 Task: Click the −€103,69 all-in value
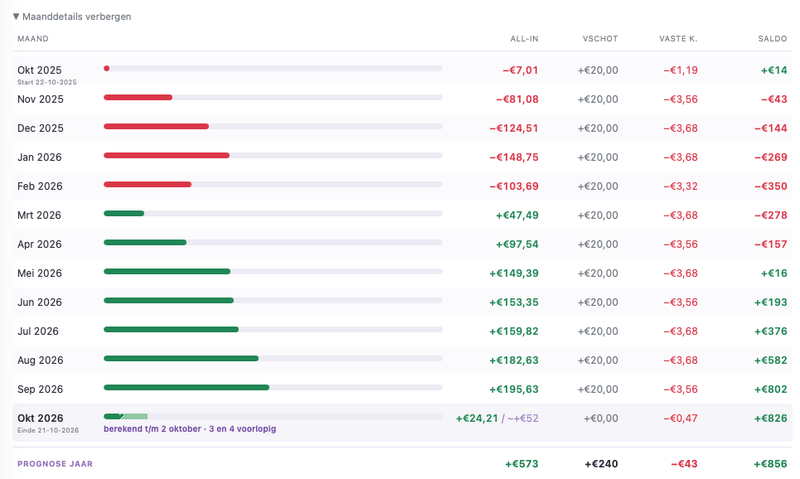[514, 187]
